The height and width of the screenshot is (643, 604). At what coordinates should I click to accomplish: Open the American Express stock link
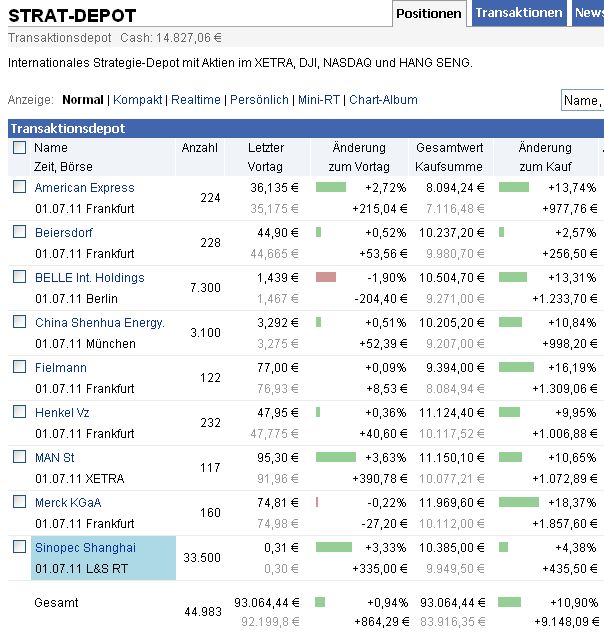tap(85, 188)
